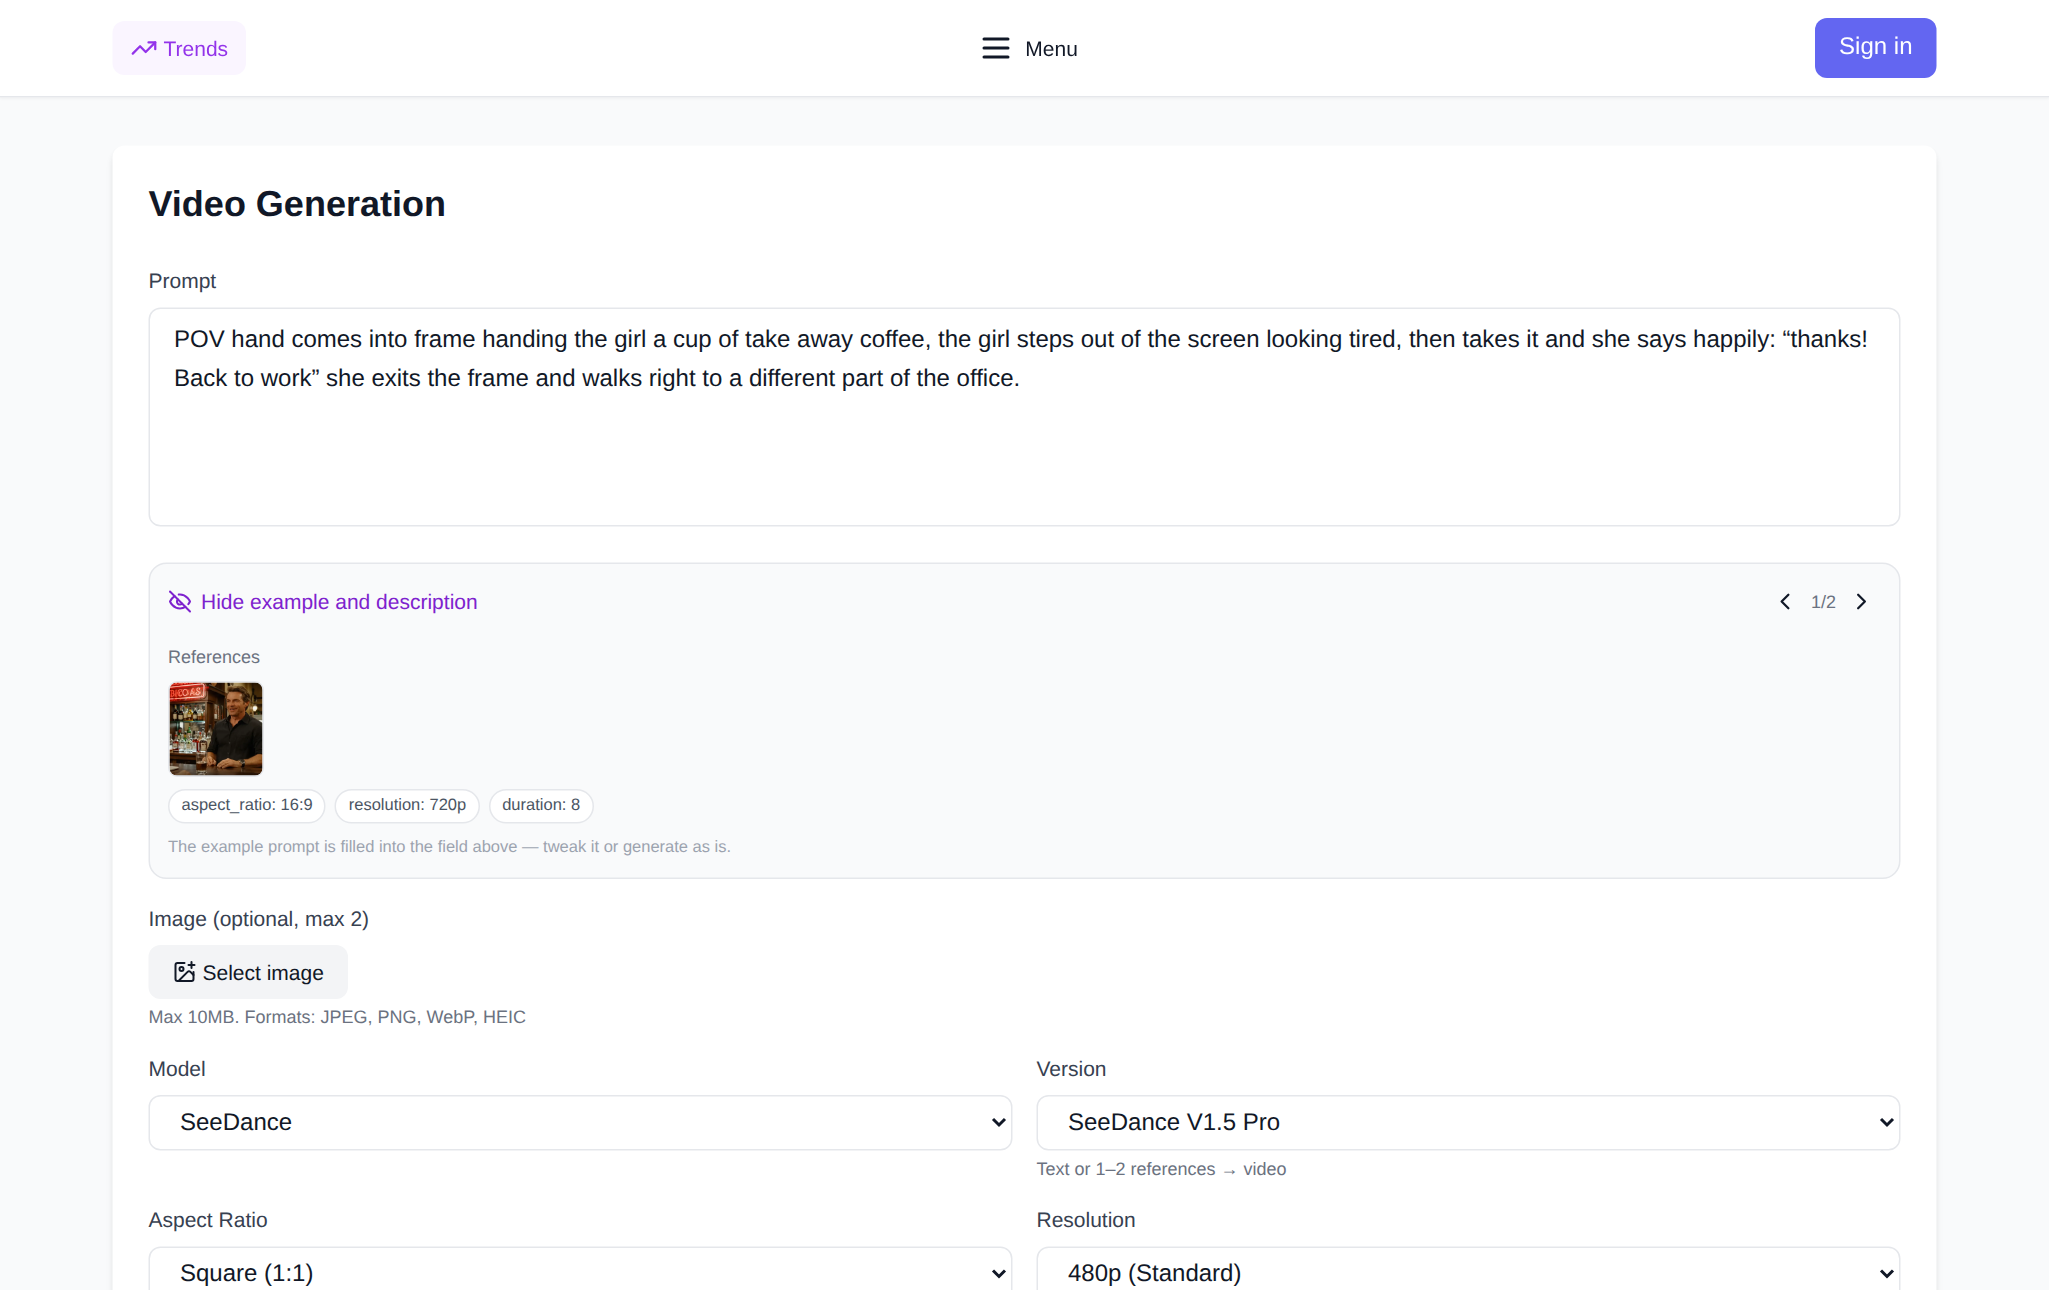
Task: Open the Version dropdown SeeDance V1.5 Pro
Action: click(1468, 1122)
